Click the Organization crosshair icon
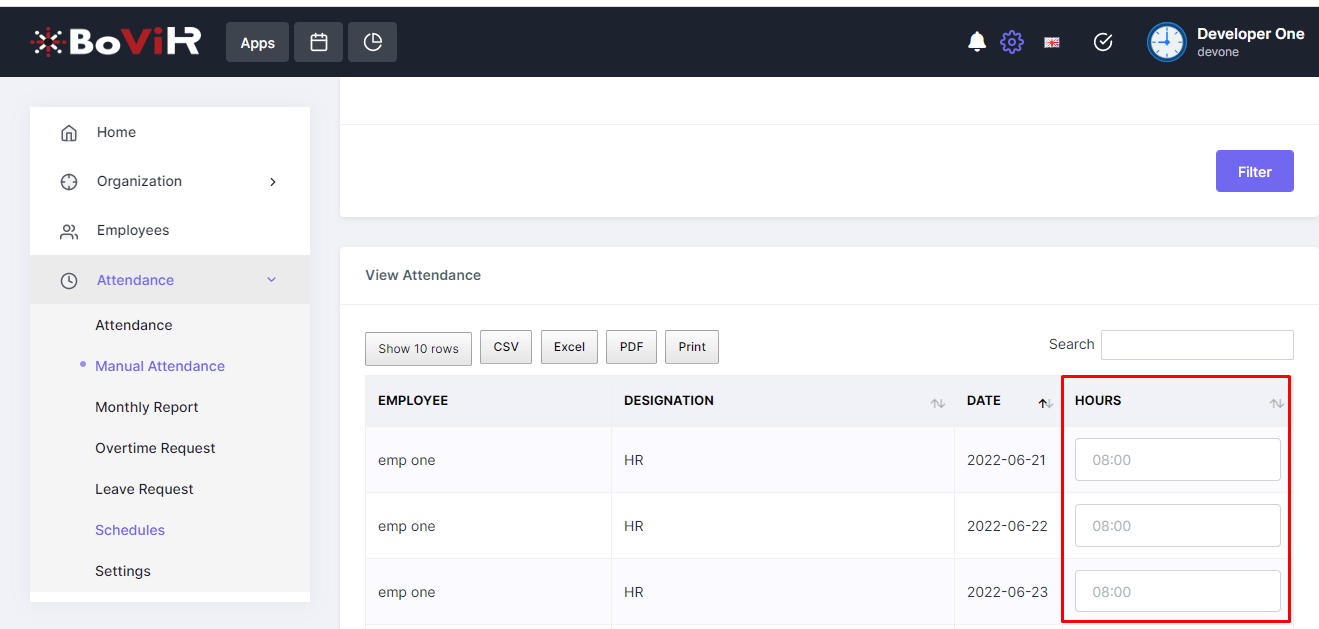1319x629 pixels. pyautogui.click(x=69, y=182)
